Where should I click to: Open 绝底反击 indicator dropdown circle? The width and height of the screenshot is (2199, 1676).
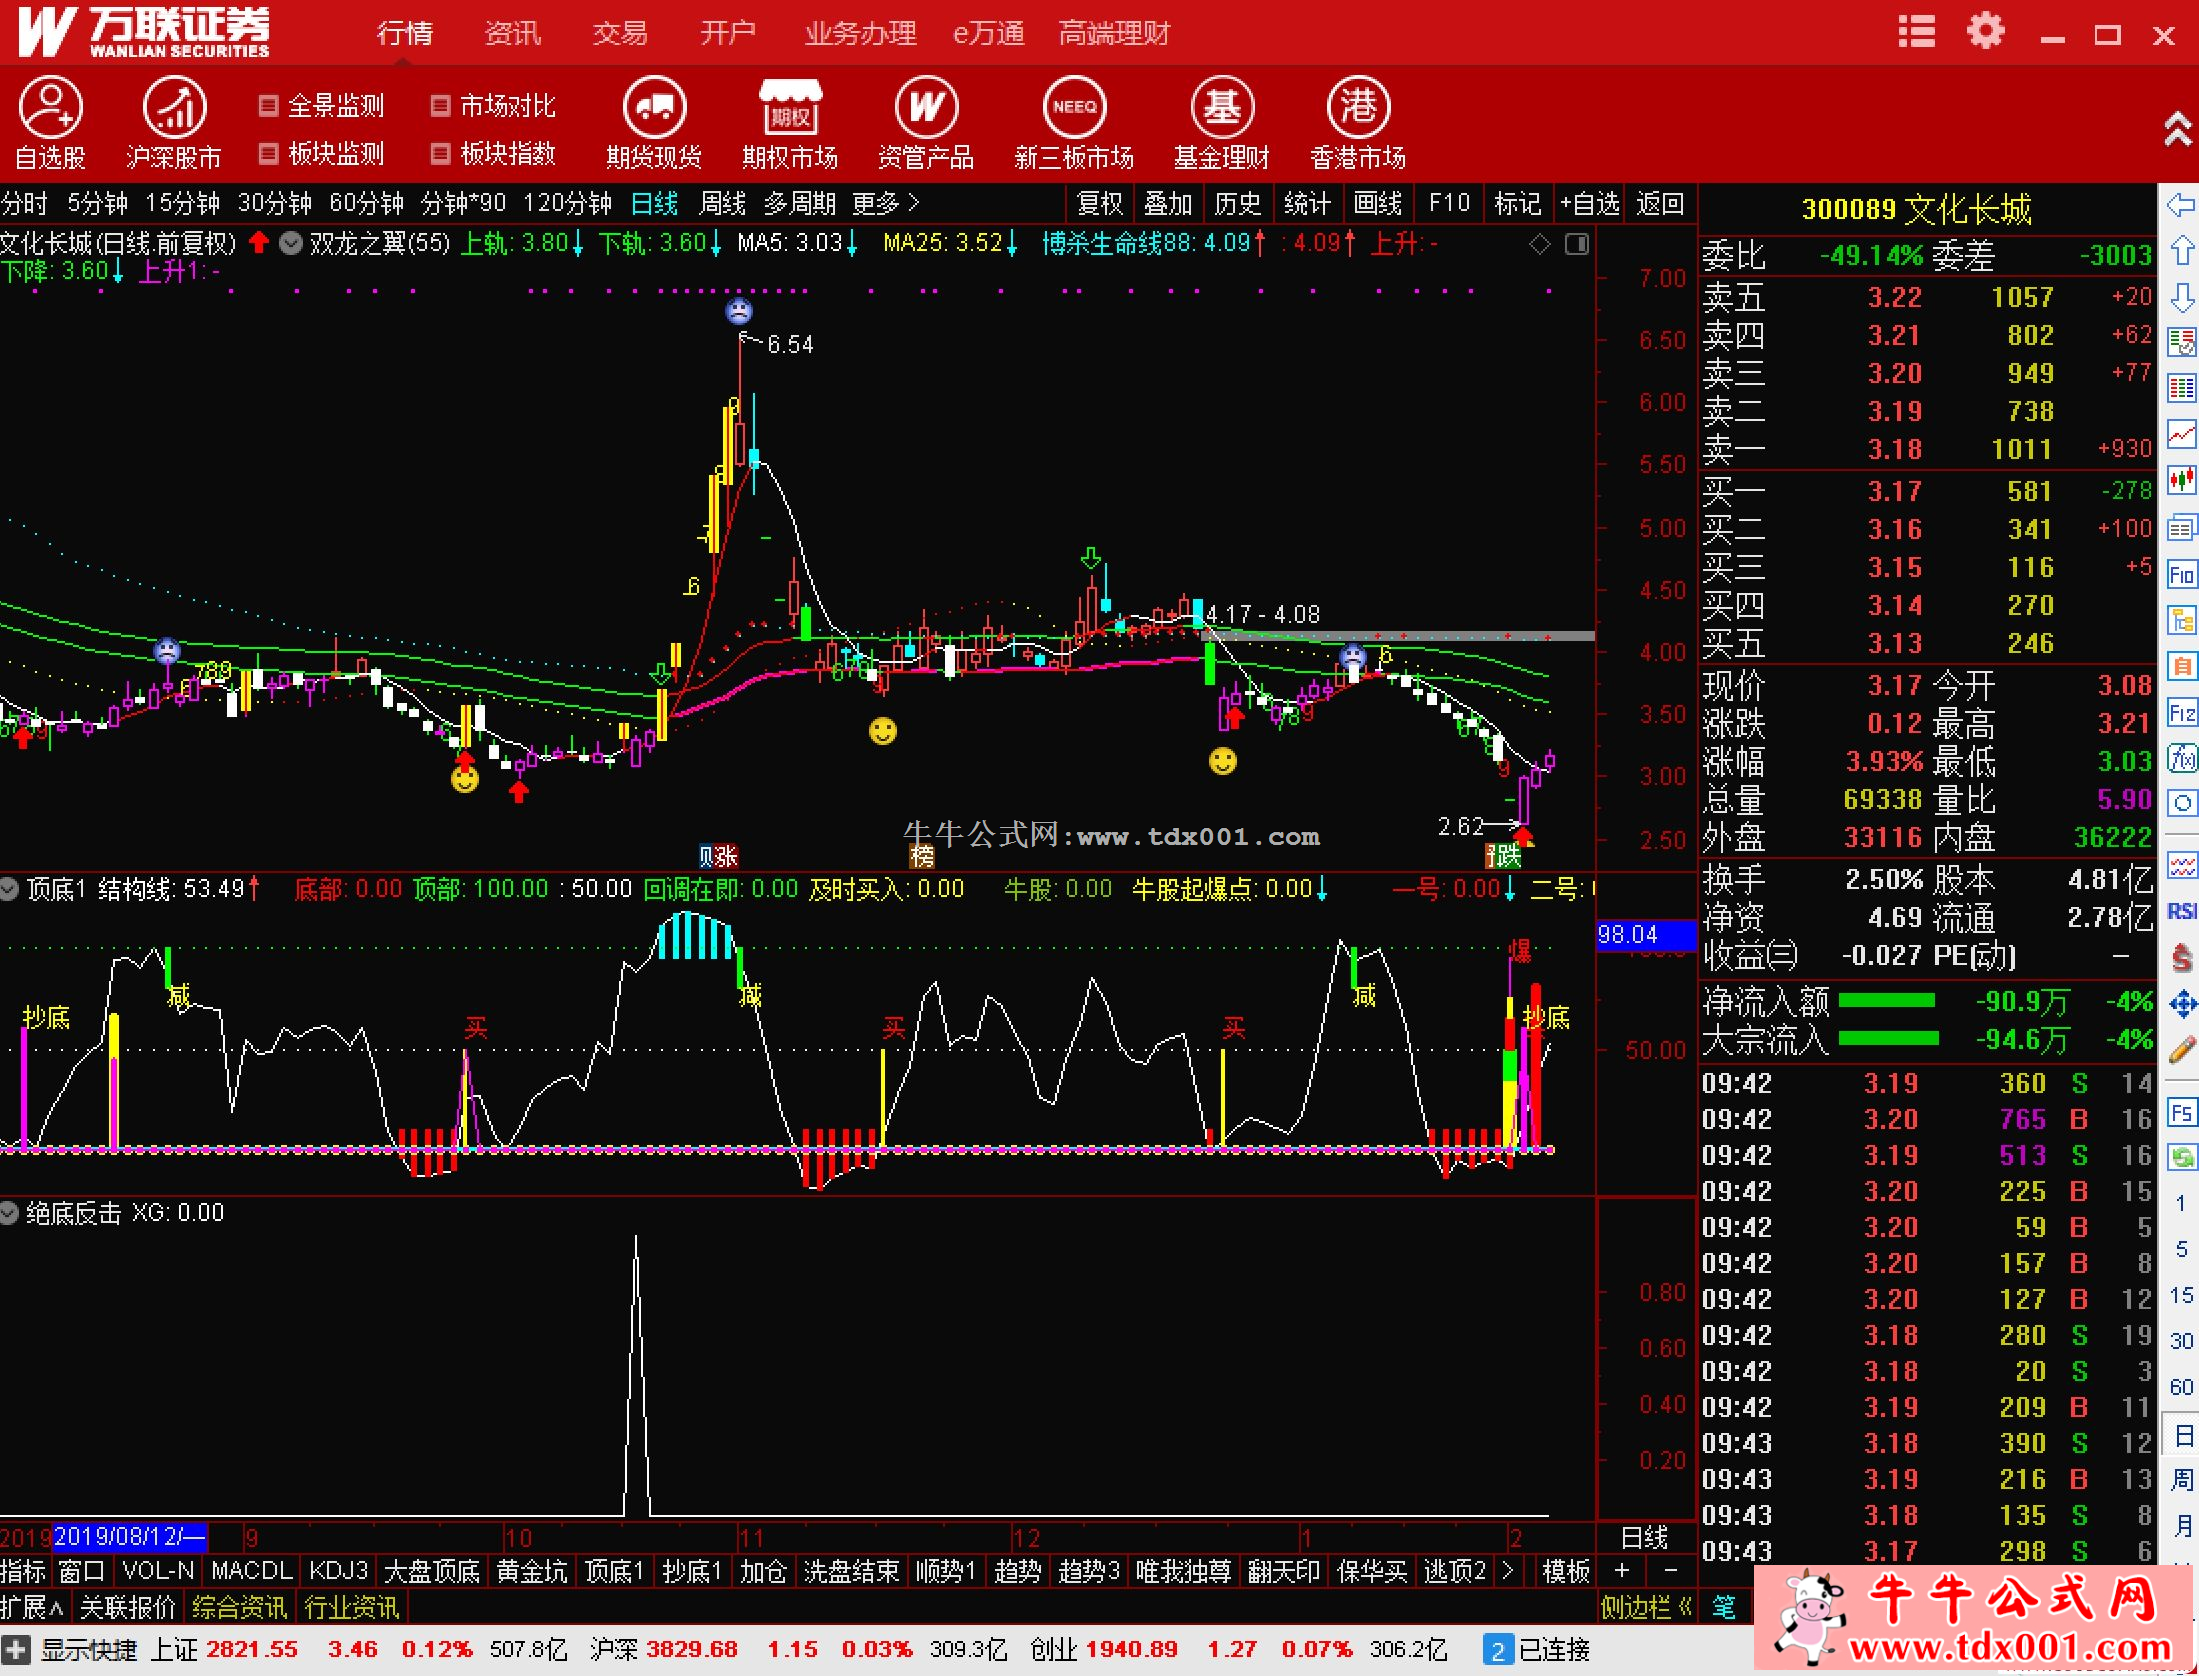(10, 1213)
